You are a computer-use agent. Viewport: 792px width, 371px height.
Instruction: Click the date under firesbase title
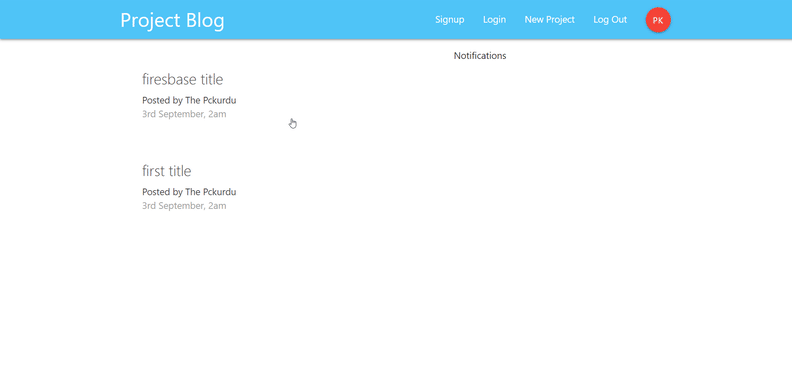pyautogui.click(x=184, y=114)
